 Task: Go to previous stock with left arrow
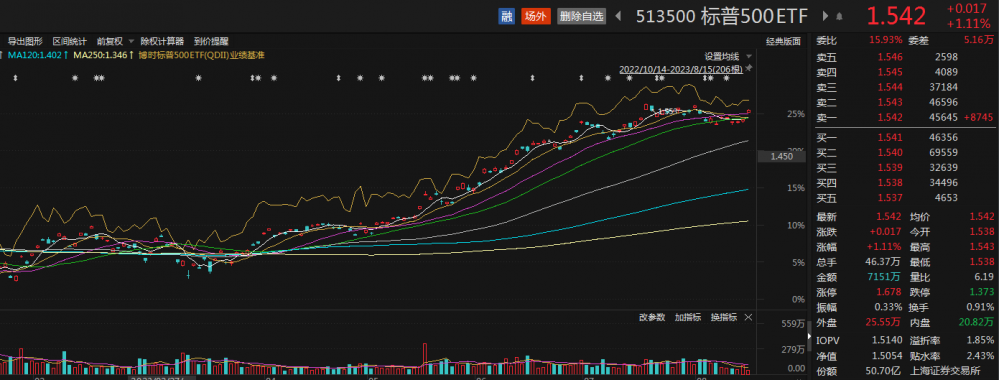pos(618,17)
